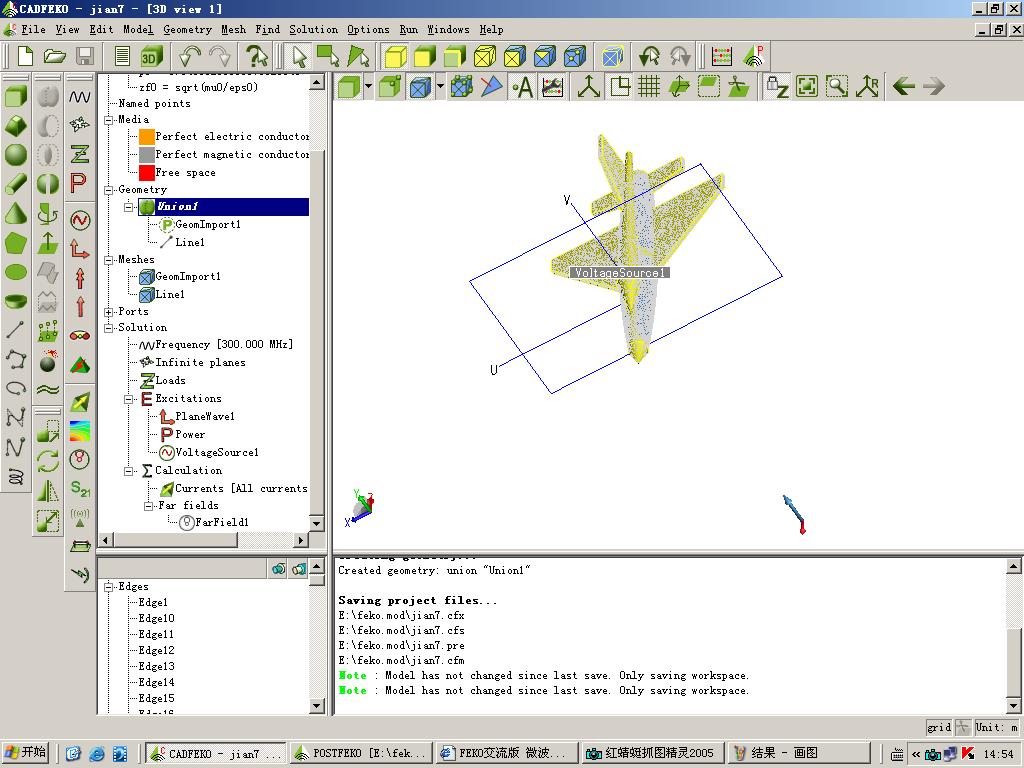This screenshot has height=768, width=1024.
Task: Open the Solution menu
Action: tap(313, 29)
